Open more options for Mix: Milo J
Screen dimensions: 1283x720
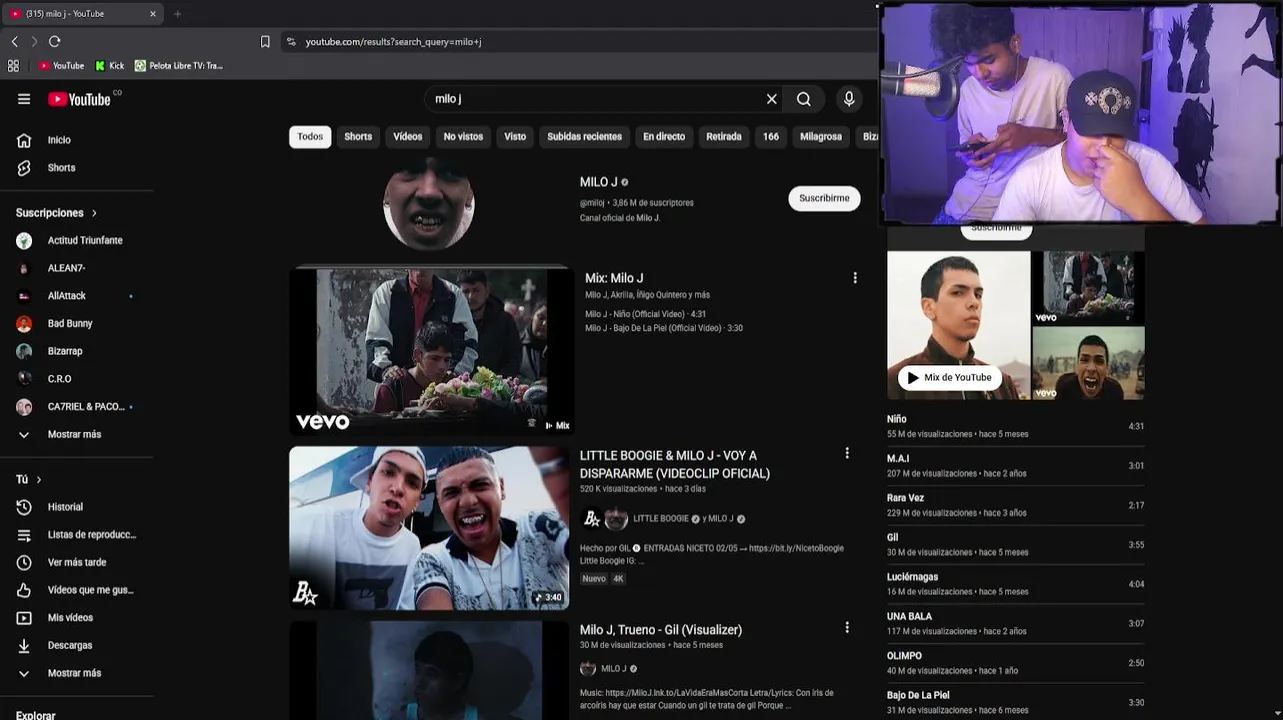(x=855, y=278)
